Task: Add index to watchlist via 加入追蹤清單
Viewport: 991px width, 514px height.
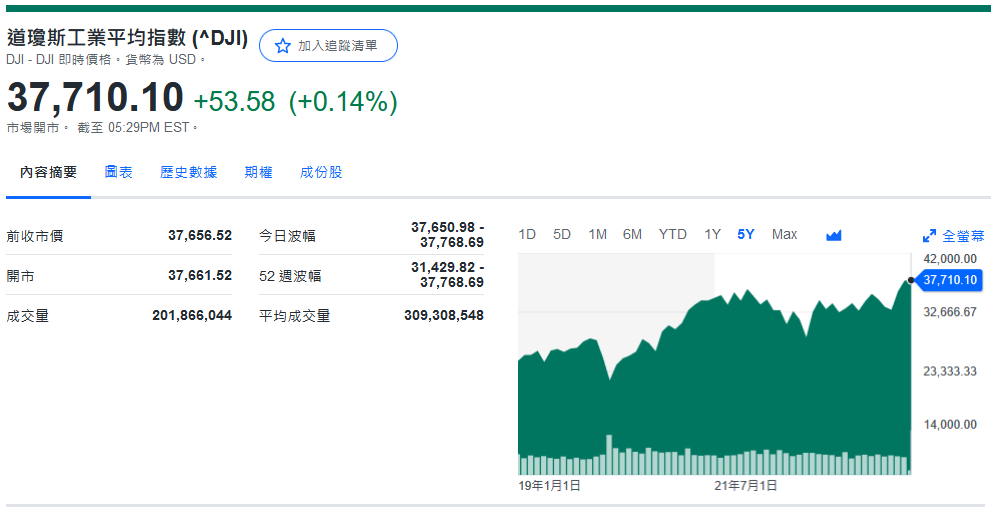Action: 328,46
